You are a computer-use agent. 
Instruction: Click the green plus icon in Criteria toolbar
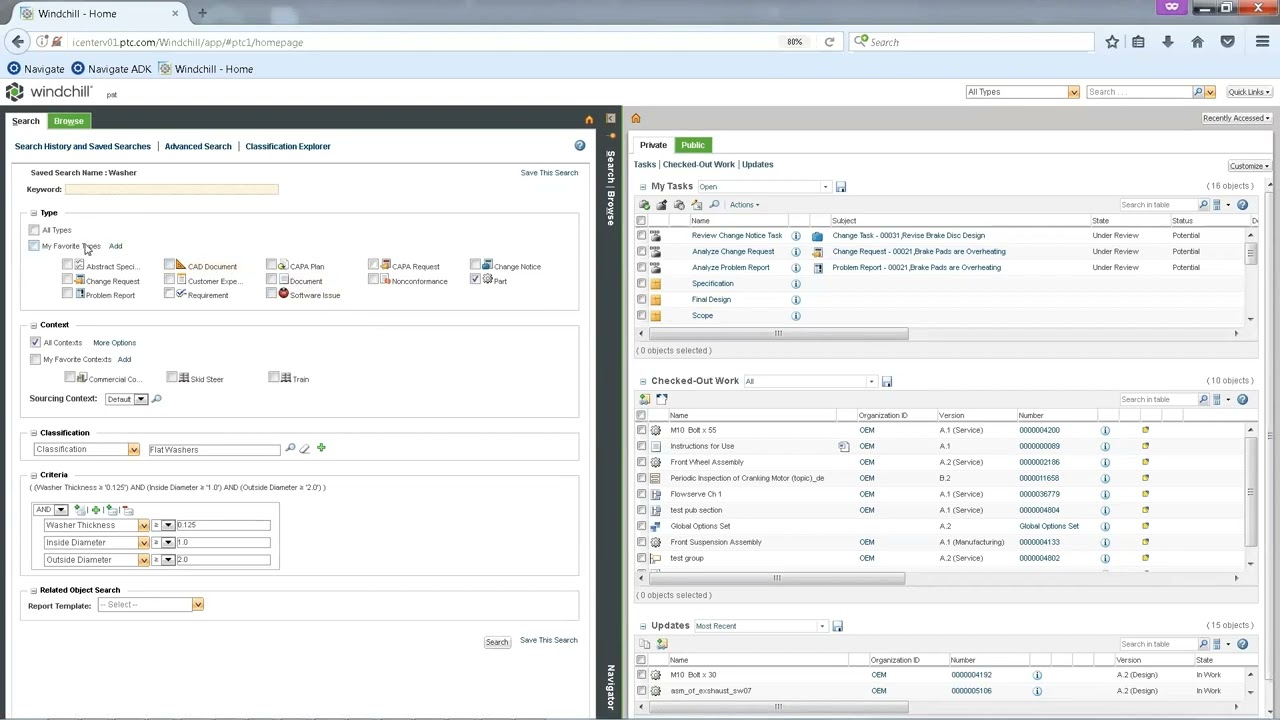tap(97, 510)
